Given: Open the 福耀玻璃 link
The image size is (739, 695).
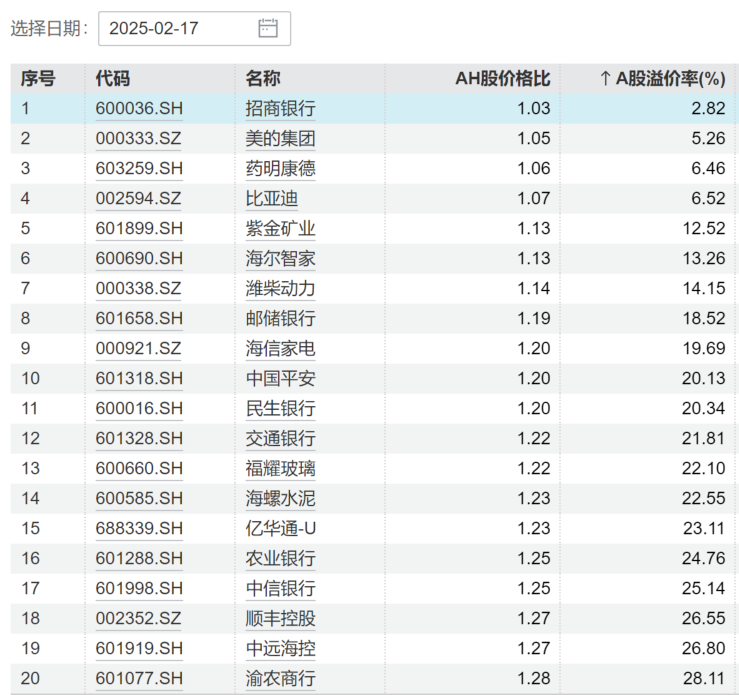Looking at the screenshot, I should pyautogui.click(x=280, y=468).
